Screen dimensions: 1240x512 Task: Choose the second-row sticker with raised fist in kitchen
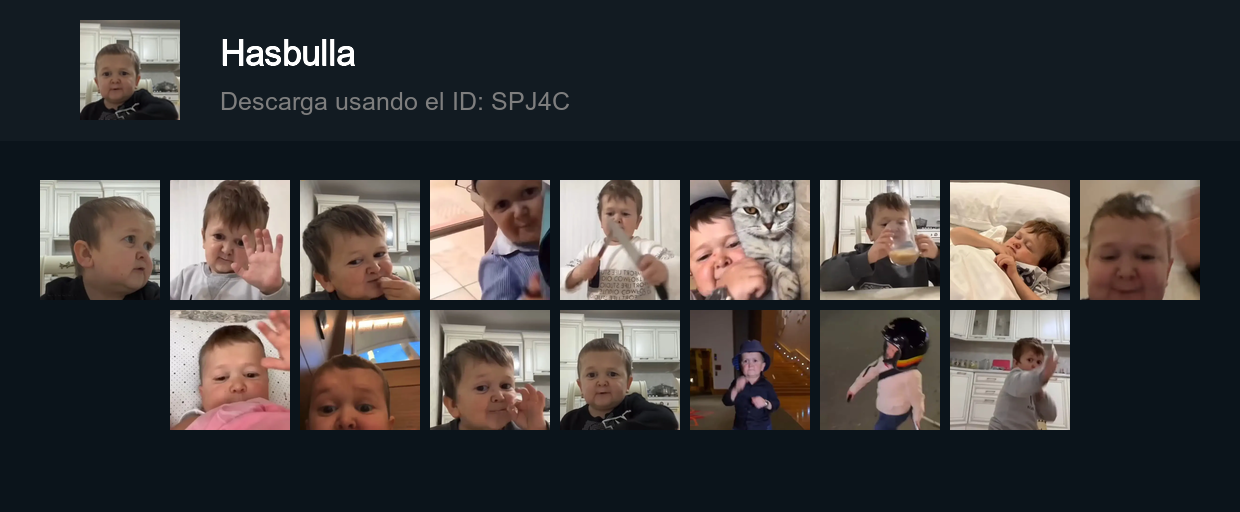click(x=490, y=370)
